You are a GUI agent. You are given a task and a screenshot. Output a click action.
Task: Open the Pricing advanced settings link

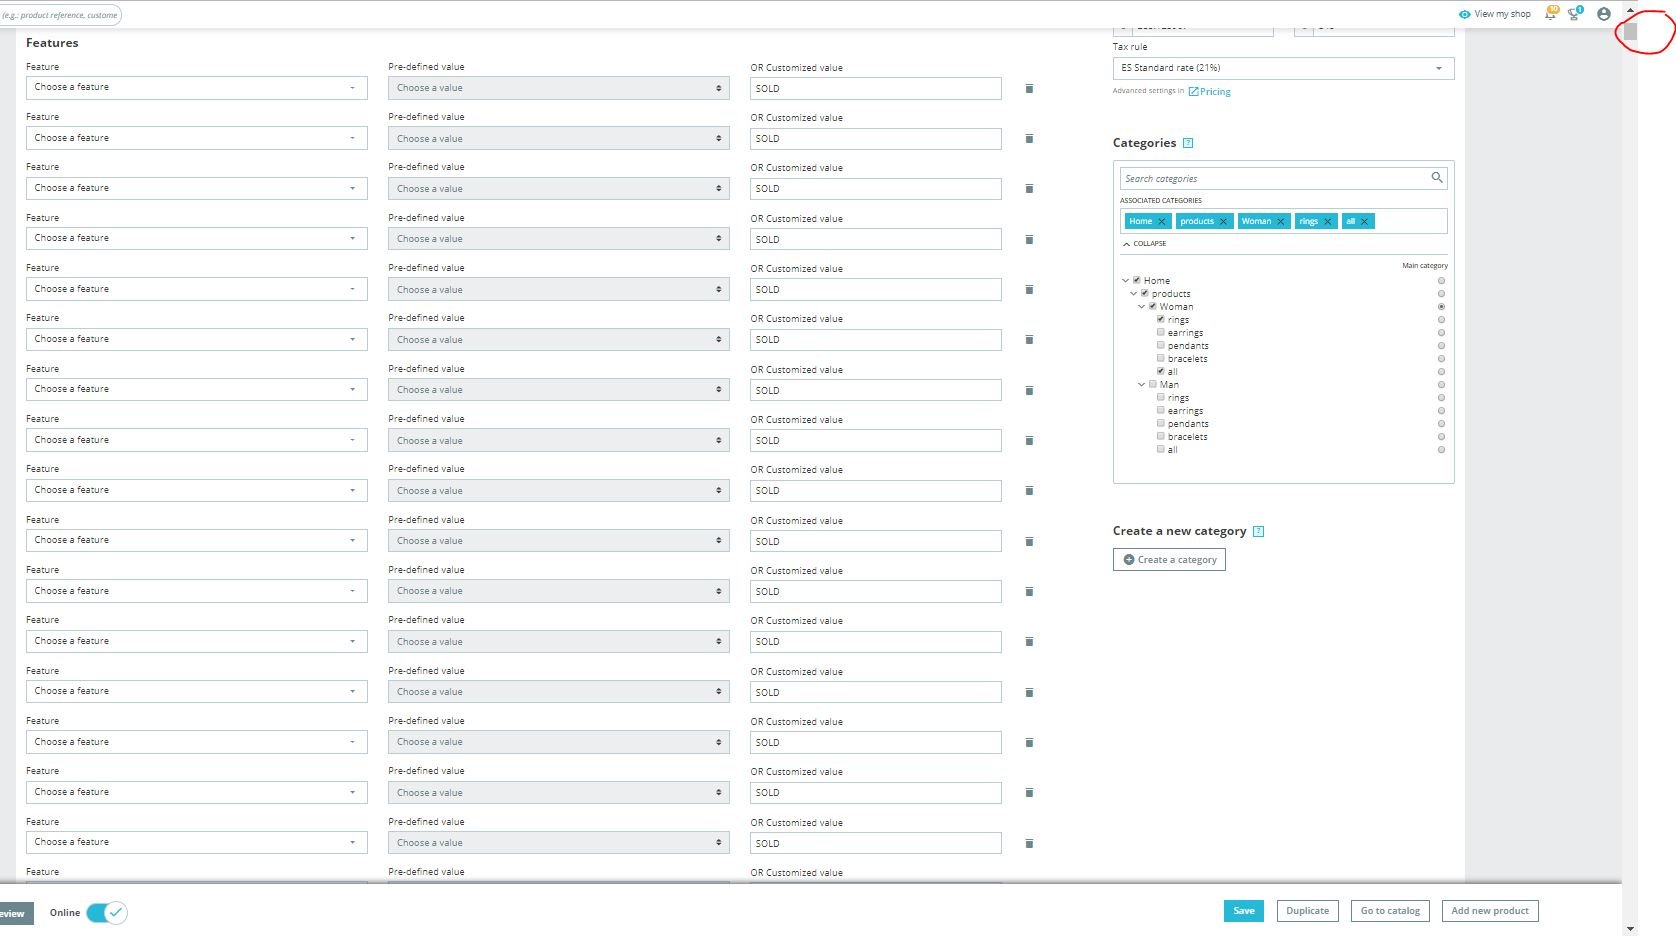pyautogui.click(x=1210, y=92)
